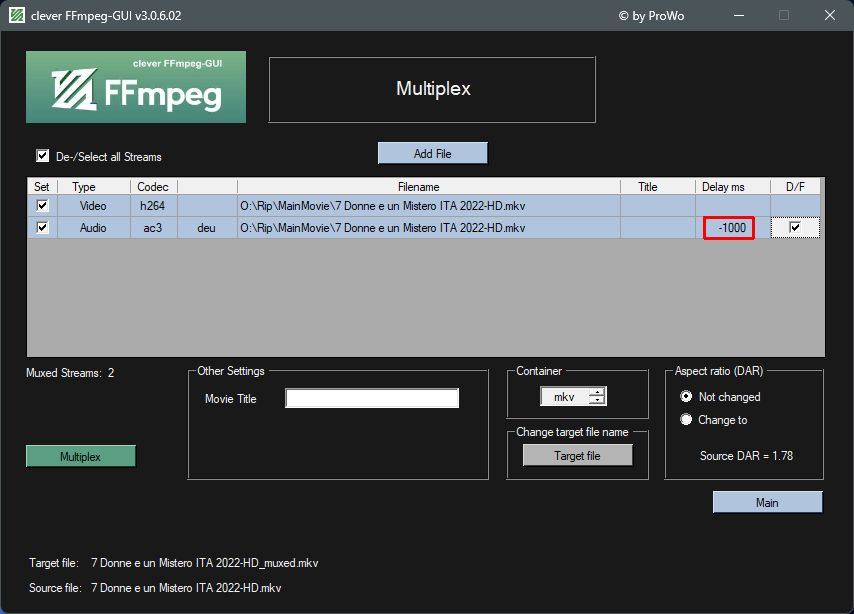
Task: Click the FFmpeg app icon in title bar
Action: pyautogui.click(x=17, y=15)
